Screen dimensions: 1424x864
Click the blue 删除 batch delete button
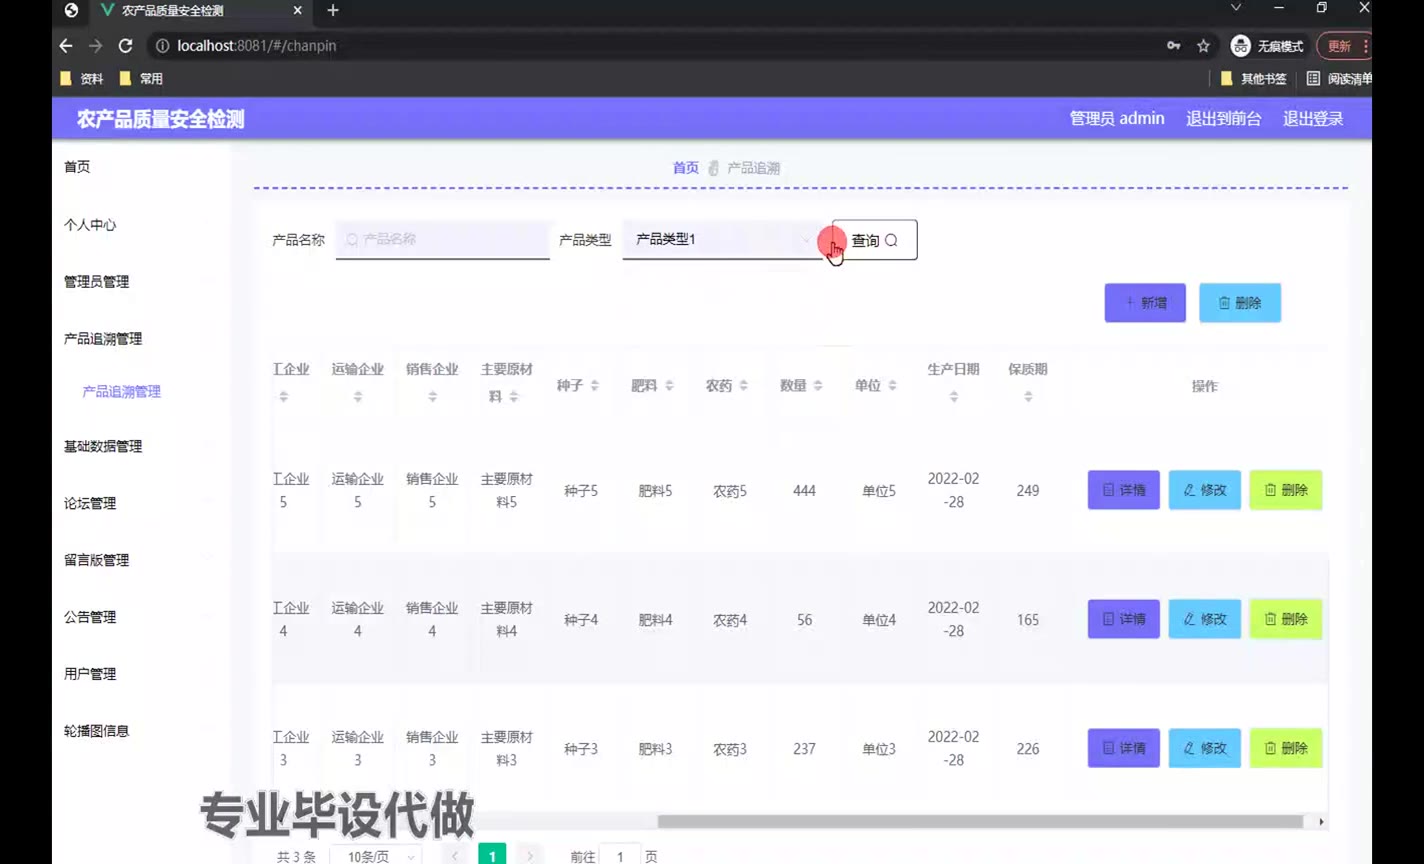click(1240, 302)
